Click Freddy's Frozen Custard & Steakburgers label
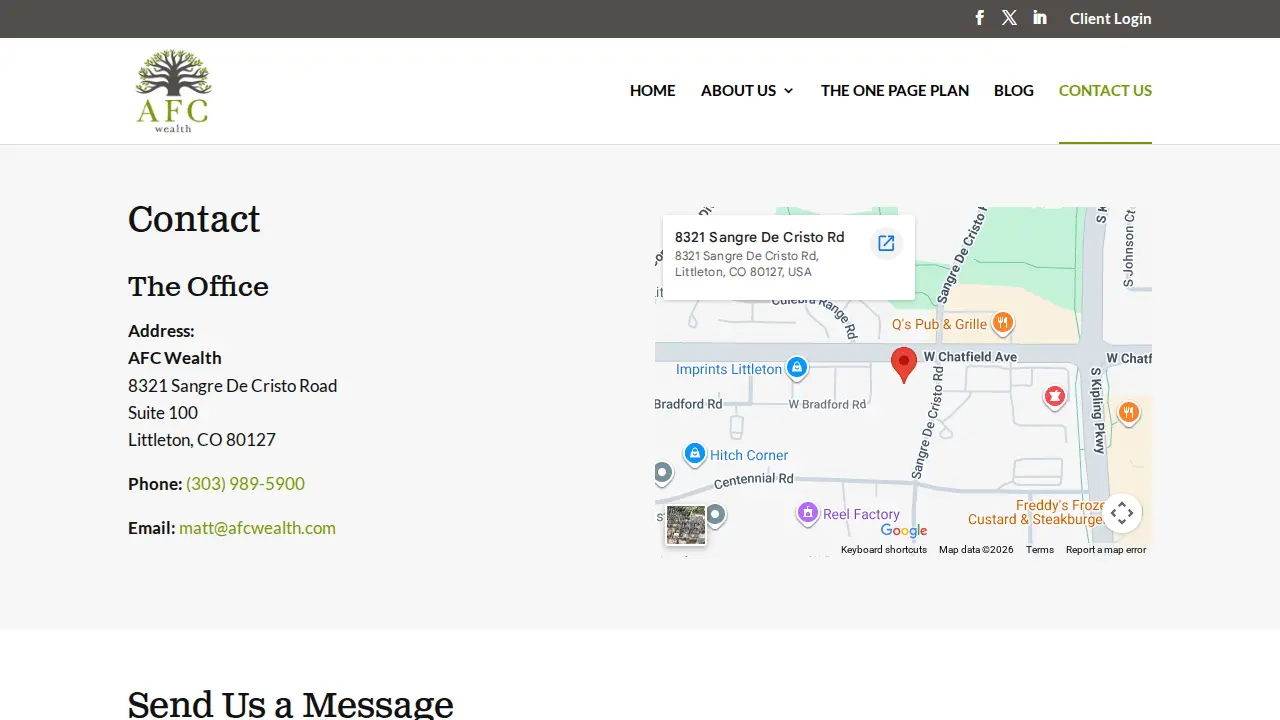 pos(1036,512)
